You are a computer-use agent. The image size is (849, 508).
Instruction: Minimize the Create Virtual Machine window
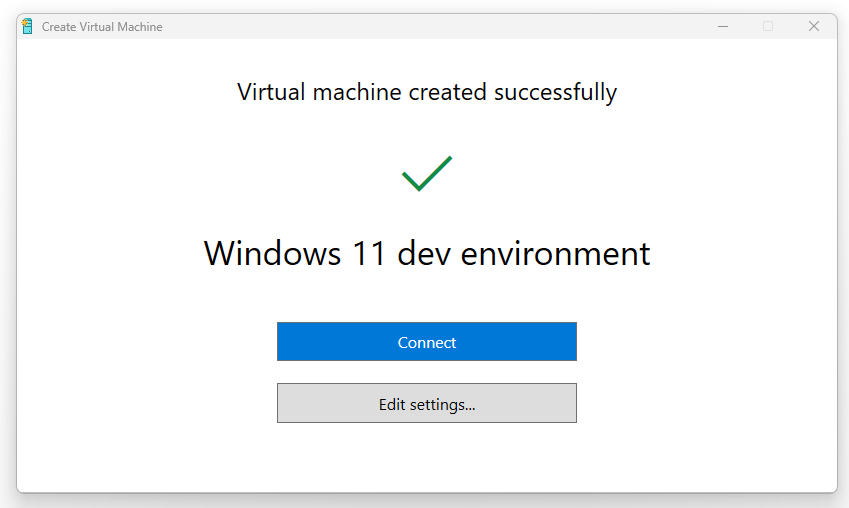pos(723,26)
